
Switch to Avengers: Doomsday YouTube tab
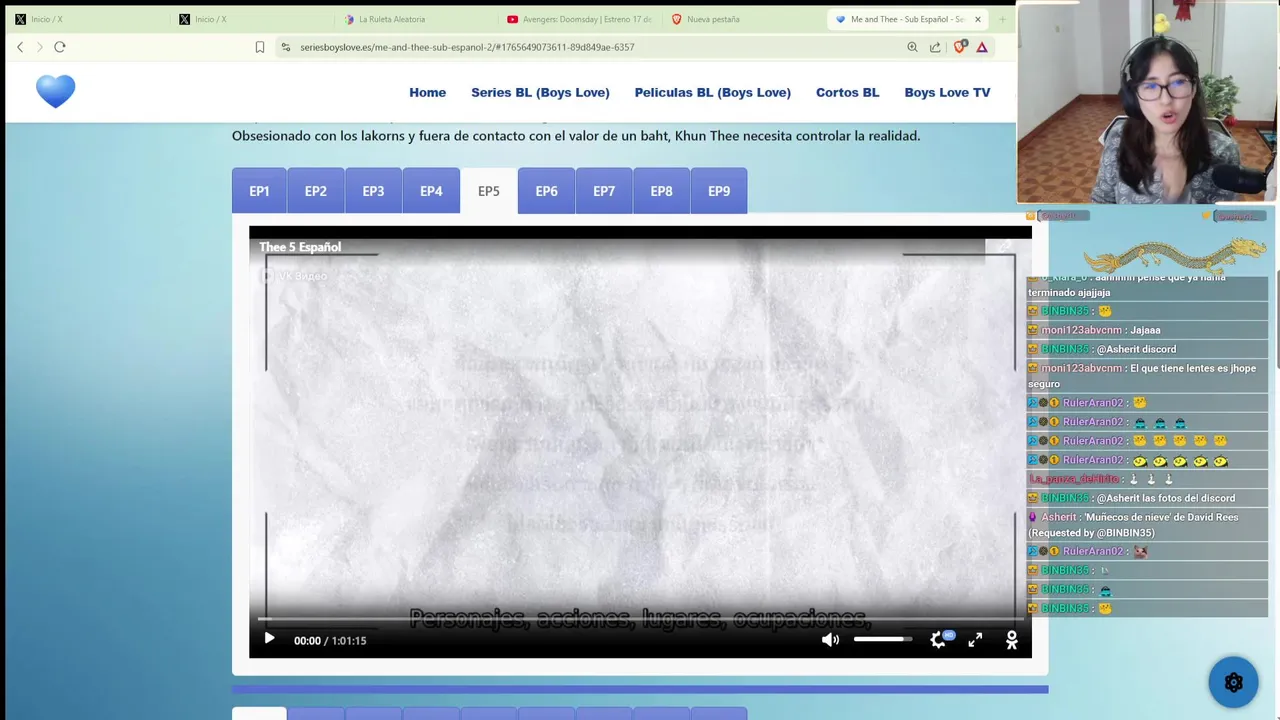tap(579, 19)
